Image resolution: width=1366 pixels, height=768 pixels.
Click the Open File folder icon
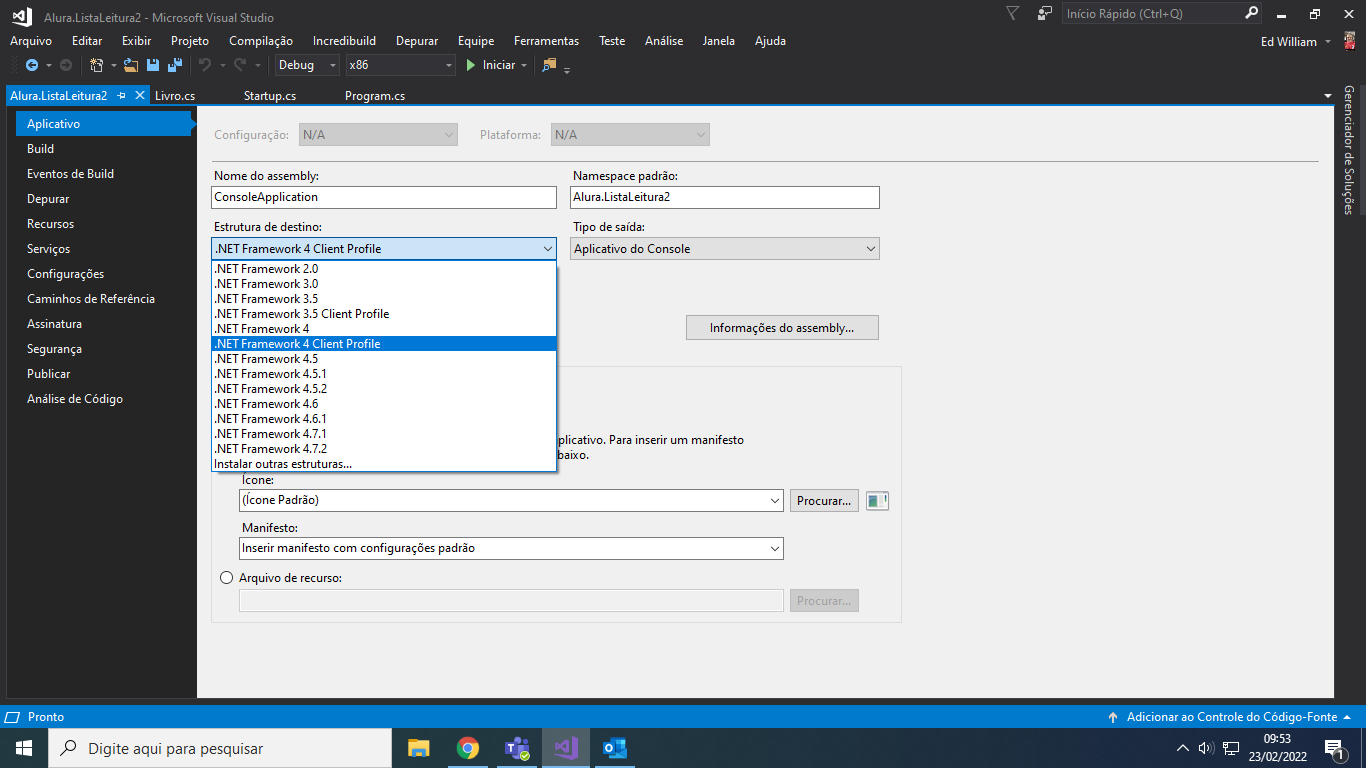[131, 65]
